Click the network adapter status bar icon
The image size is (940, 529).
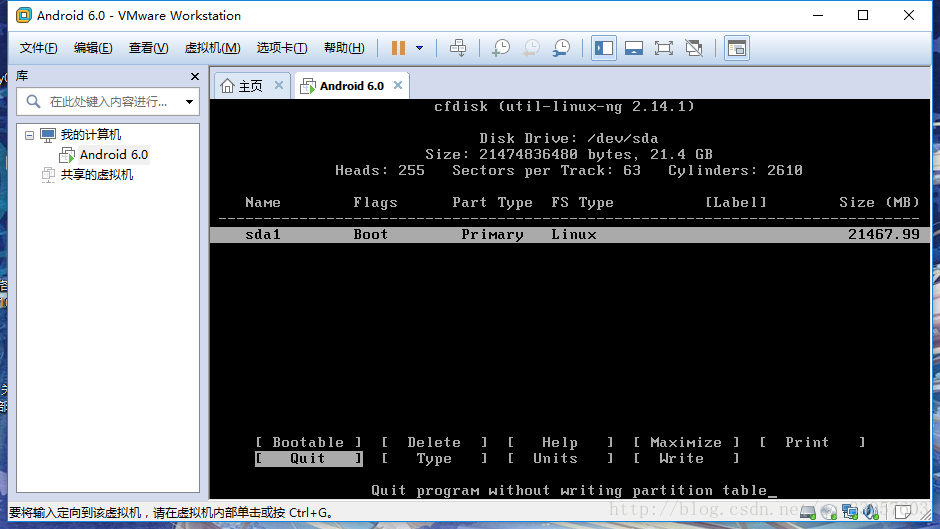coord(849,512)
